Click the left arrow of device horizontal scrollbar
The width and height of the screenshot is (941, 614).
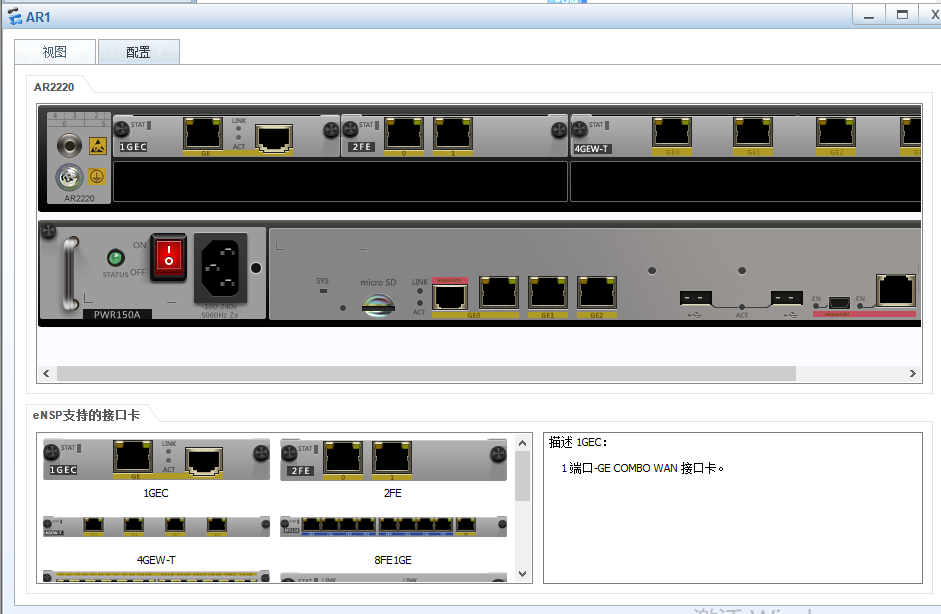[46, 373]
